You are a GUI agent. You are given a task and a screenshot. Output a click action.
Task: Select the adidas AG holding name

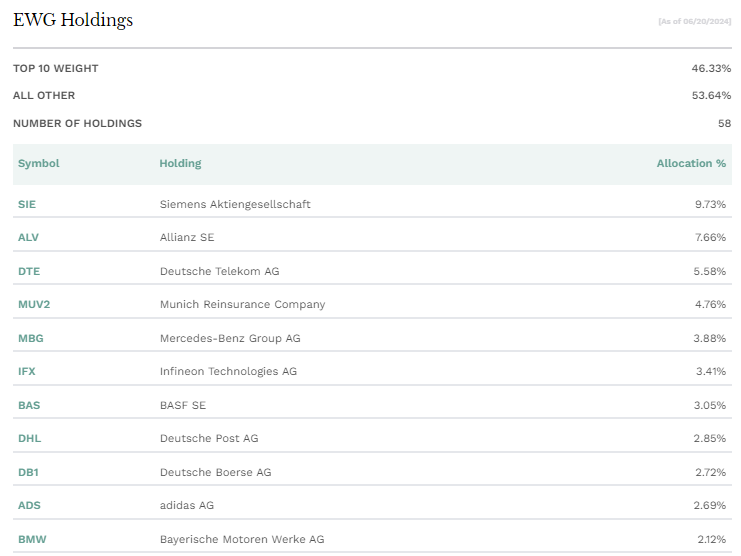tap(187, 505)
